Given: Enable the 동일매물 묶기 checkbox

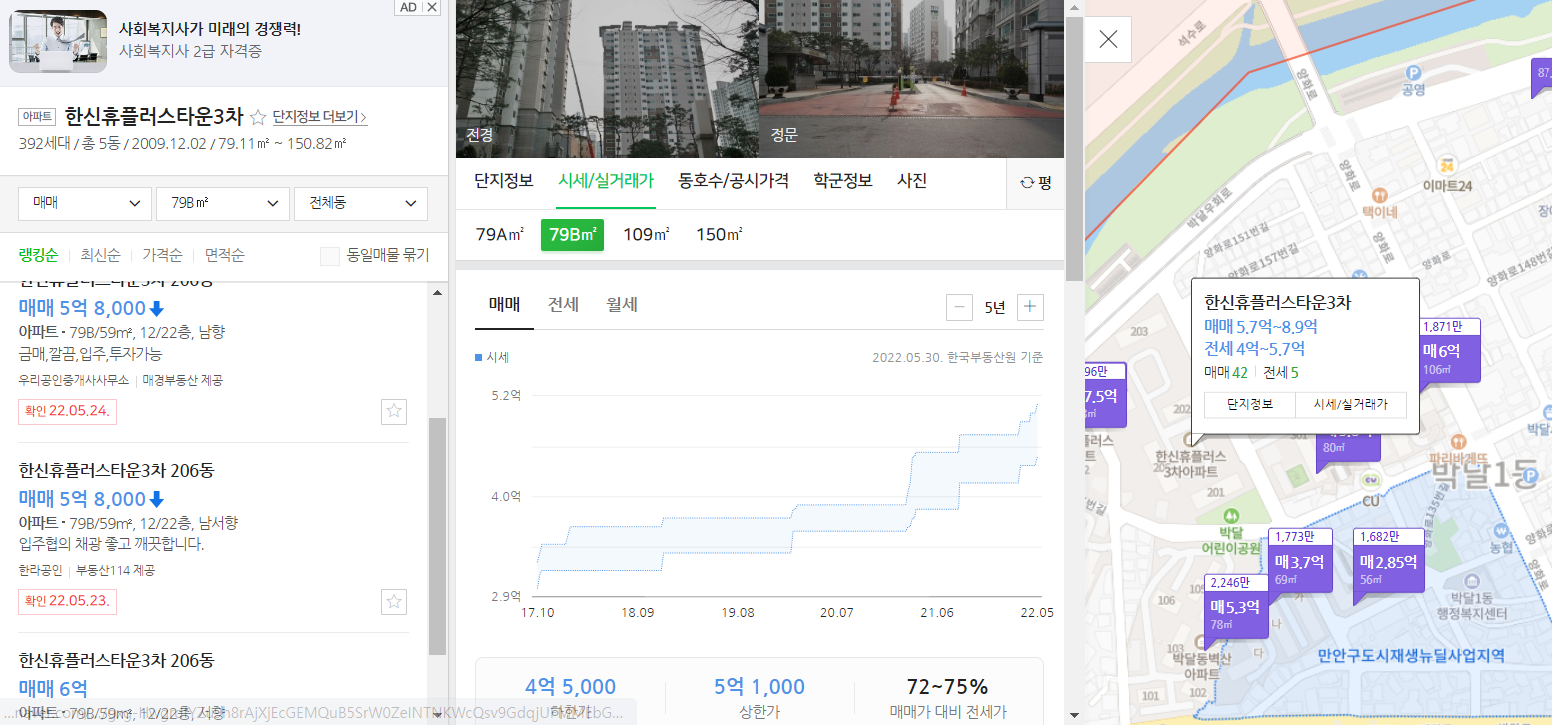Looking at the screenshot, I should coord(330,256).
